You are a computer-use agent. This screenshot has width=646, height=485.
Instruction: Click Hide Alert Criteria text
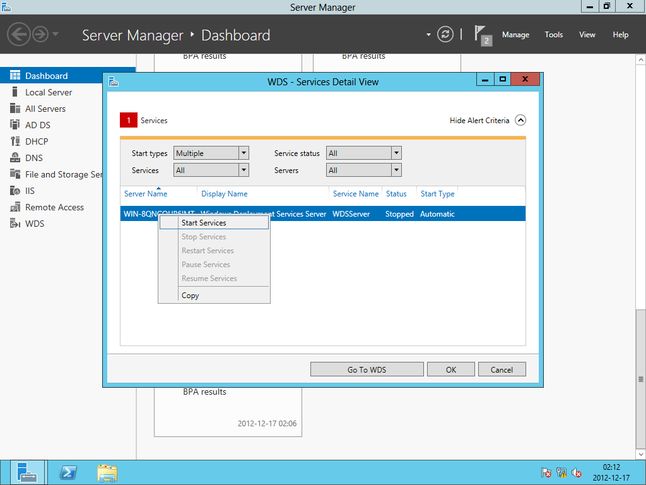[479, 120]
